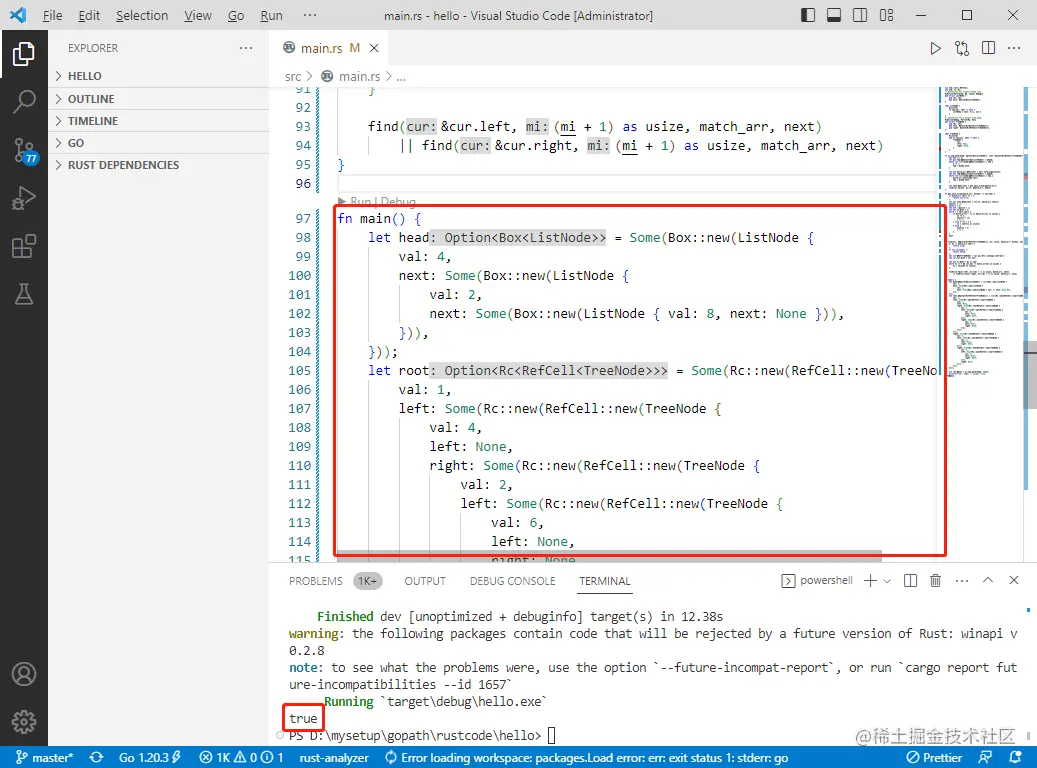
Task: Close the terminal panel
Action: click(1014, 580)
